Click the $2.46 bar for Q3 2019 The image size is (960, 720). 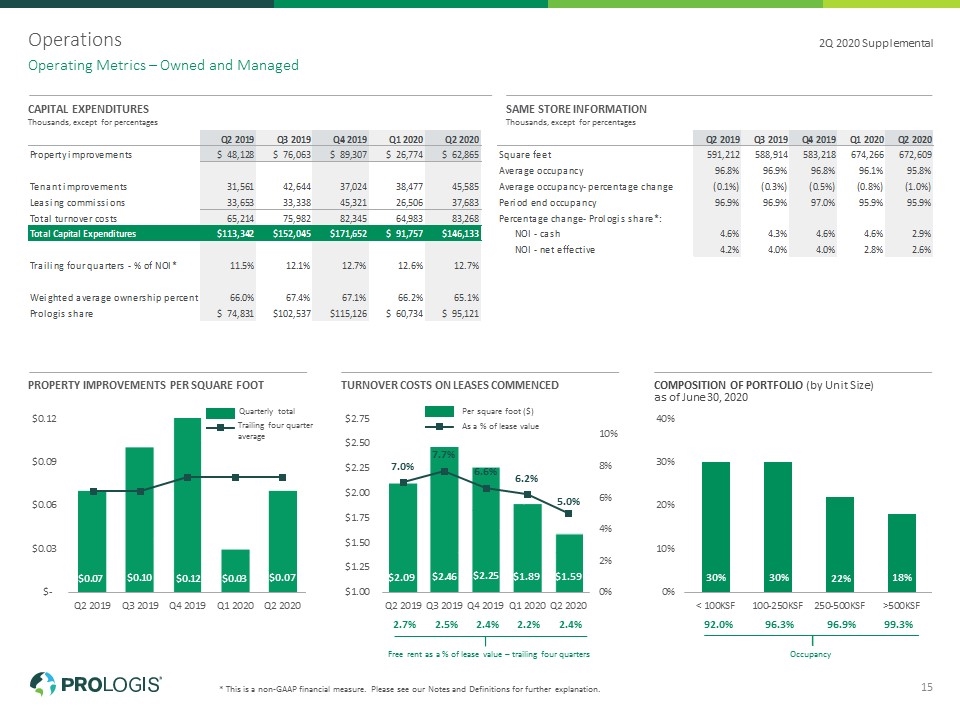tap(444, 519)
